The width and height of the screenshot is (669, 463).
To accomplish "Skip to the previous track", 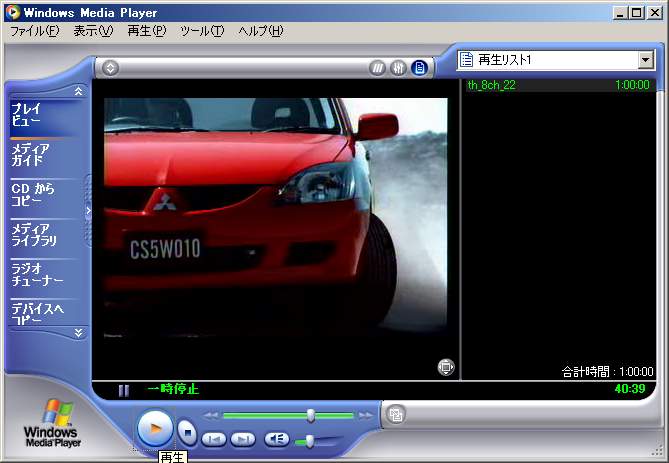I will tap(214, 439).
